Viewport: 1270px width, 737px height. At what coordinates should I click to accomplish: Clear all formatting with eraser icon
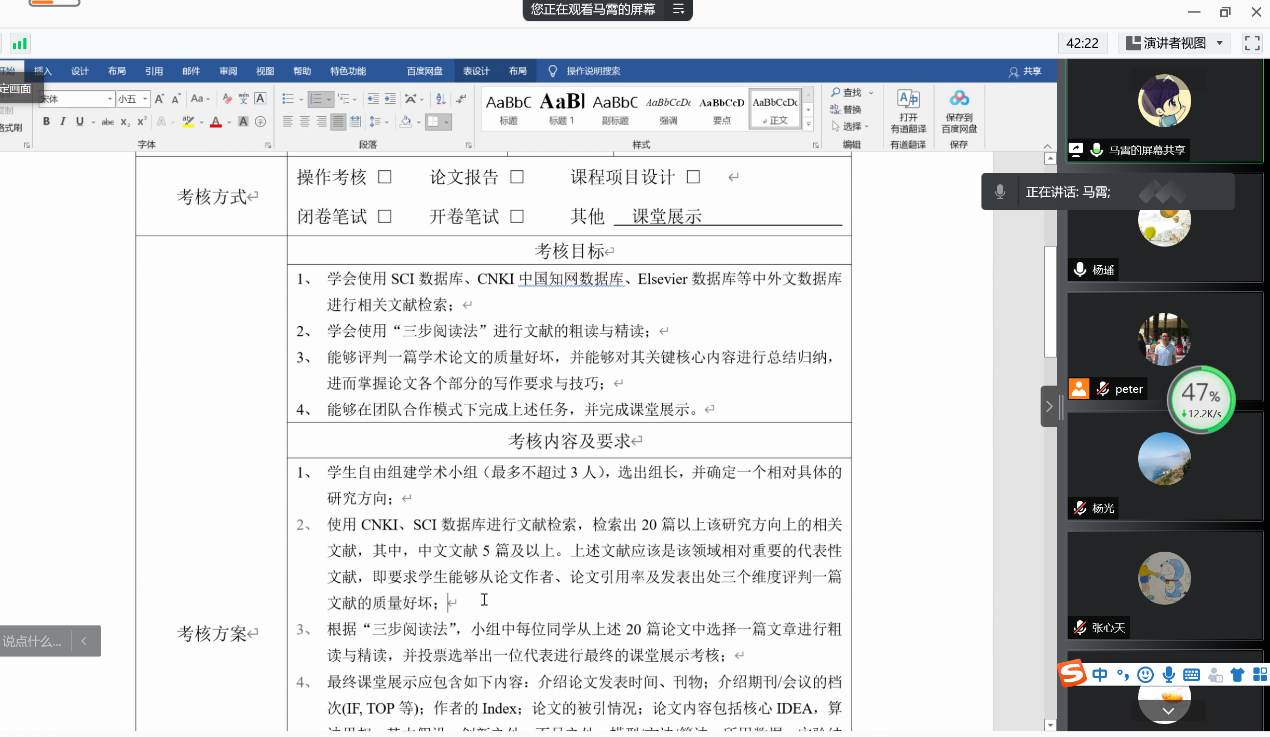pos(227,99)
